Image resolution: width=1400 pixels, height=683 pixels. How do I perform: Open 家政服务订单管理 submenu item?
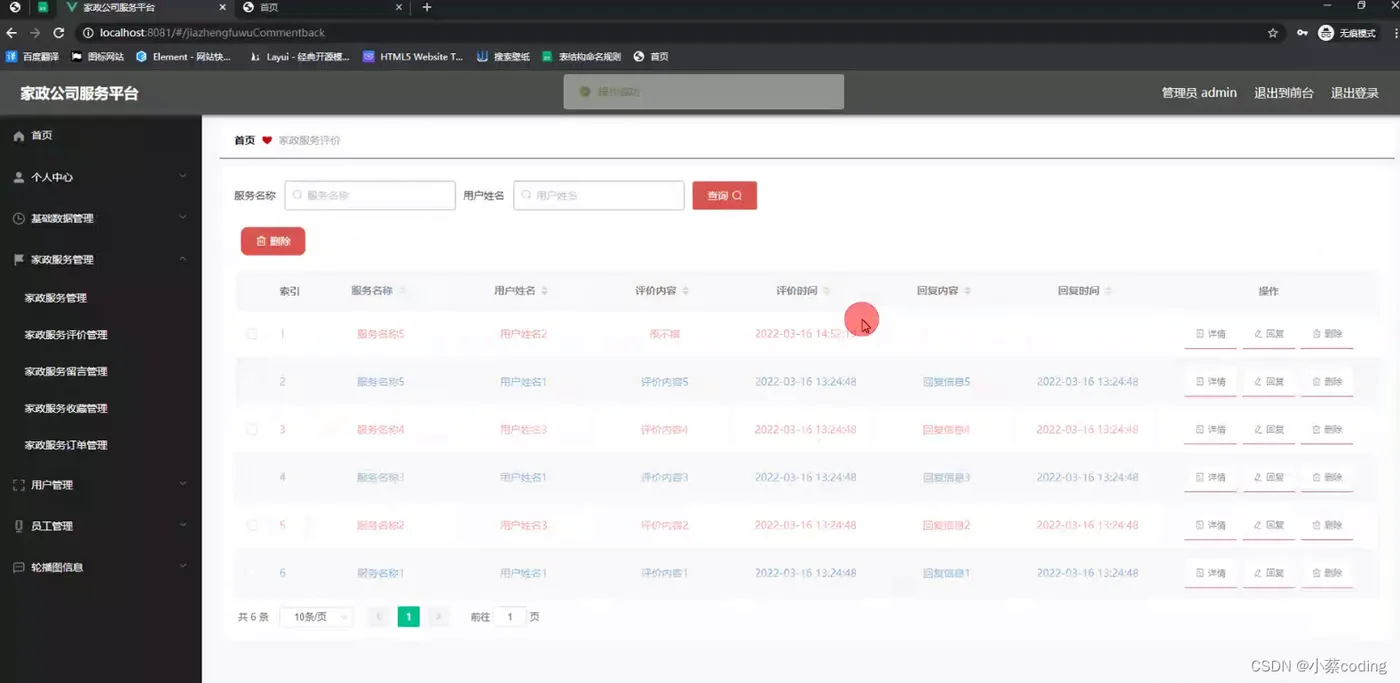click(x=66, y=445)
